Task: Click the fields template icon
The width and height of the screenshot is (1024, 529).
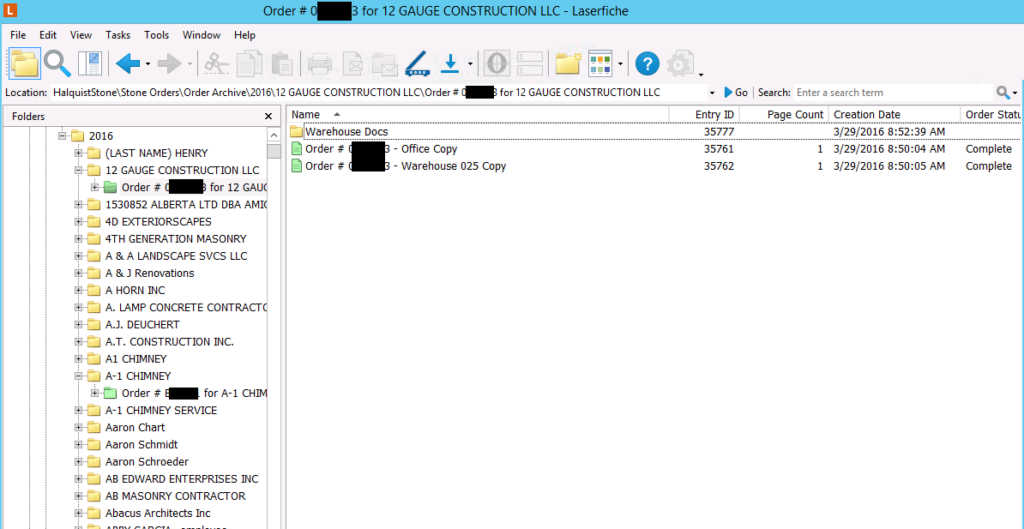Action: click(x=530, y=64)
